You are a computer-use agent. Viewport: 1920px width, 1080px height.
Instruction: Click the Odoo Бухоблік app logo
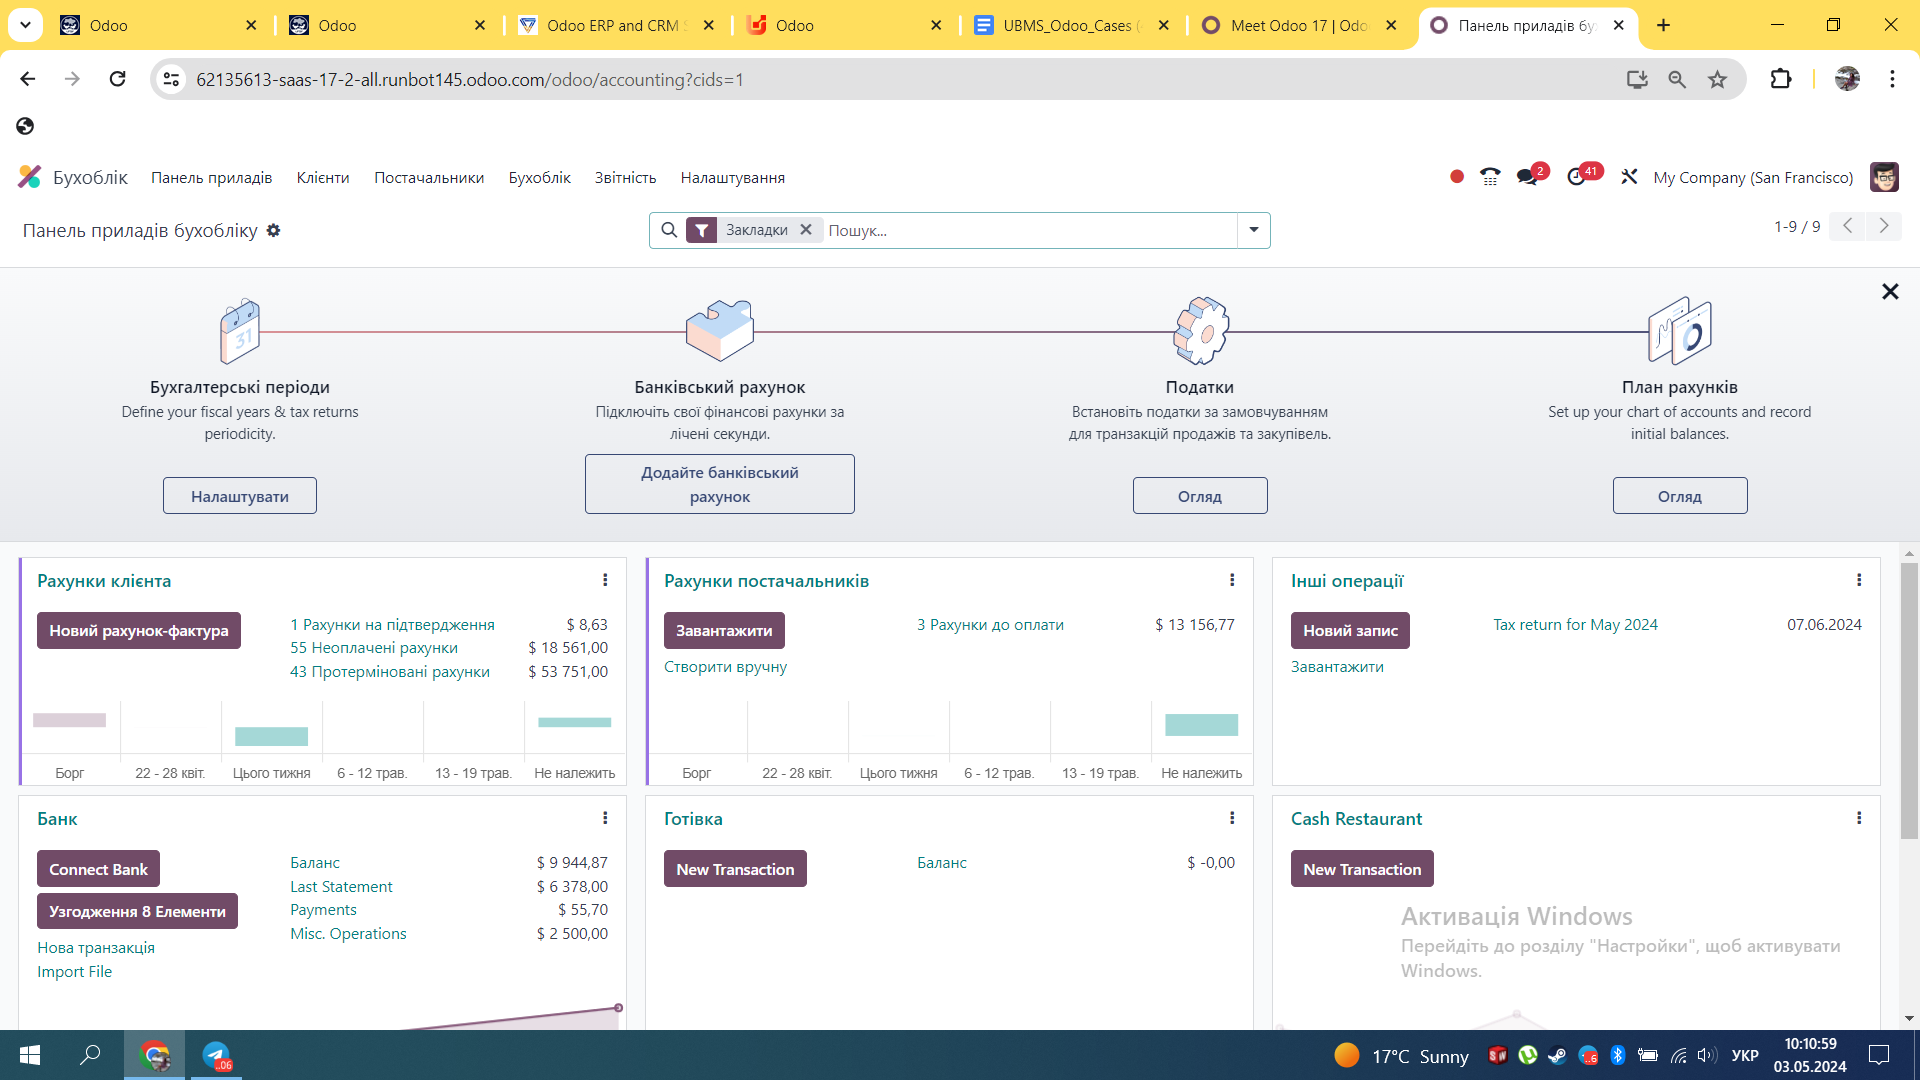click(30, 177)
